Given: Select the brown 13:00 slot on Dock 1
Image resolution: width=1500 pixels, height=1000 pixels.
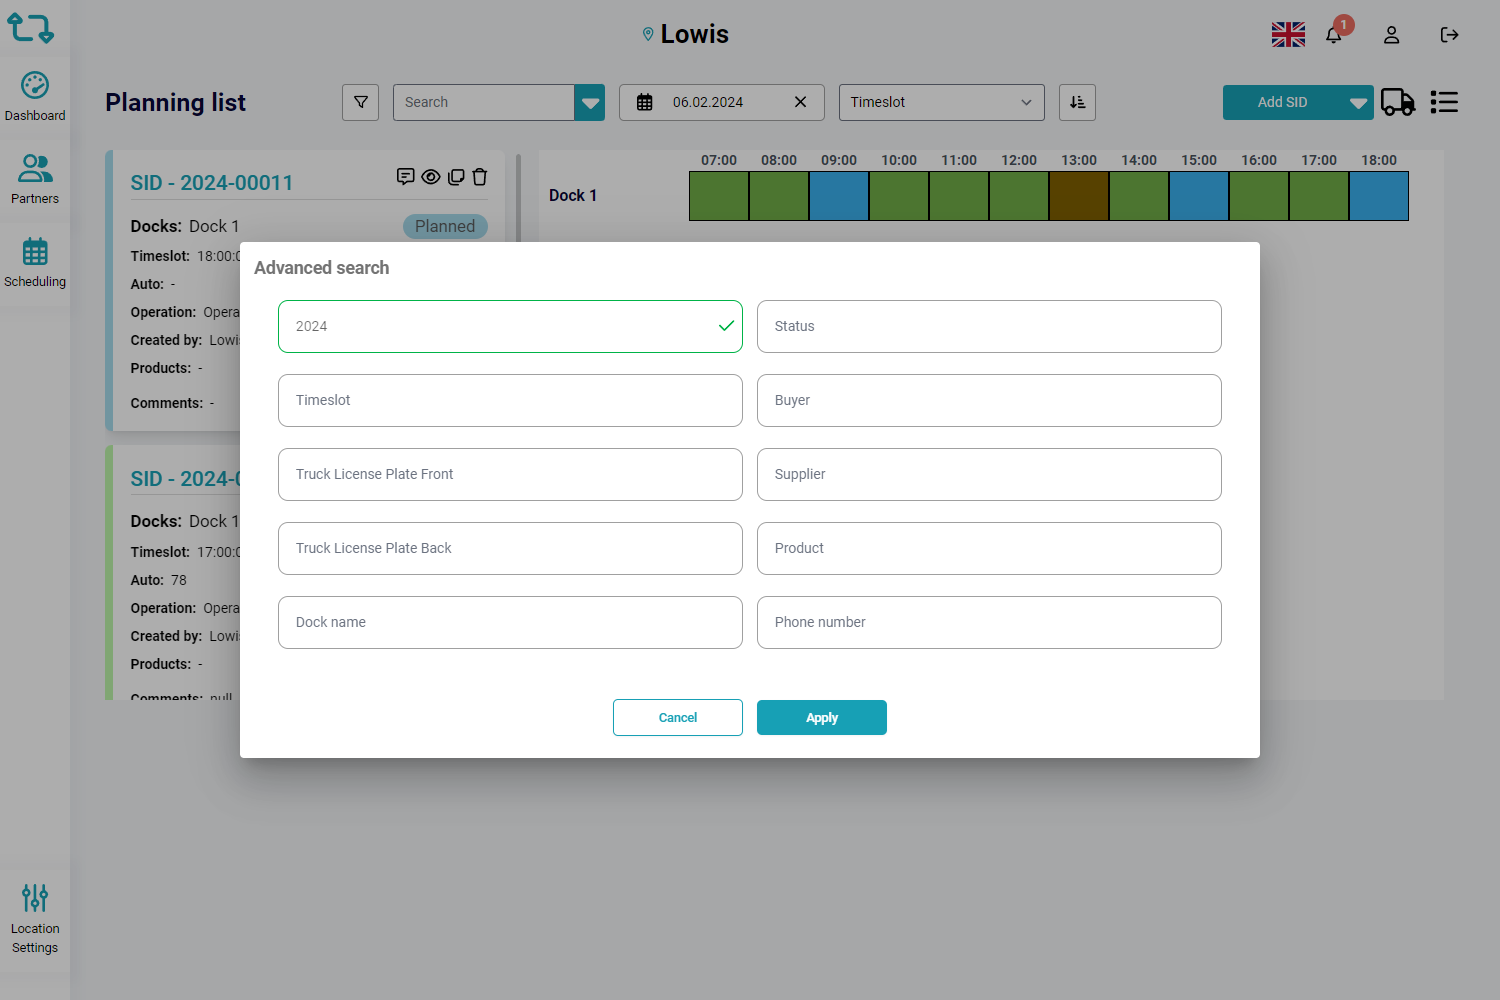Looking at the screenshot, I should tap(1079, 196).
